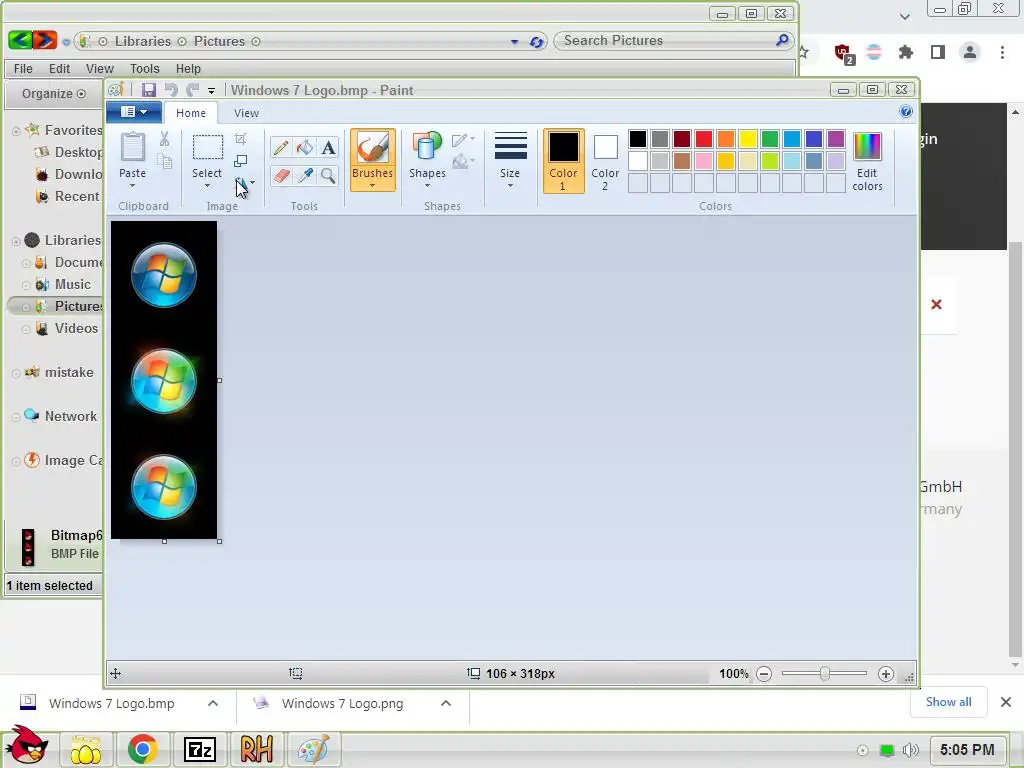
Task: Select the Text tool in Paint
Action: click(328, 148)
